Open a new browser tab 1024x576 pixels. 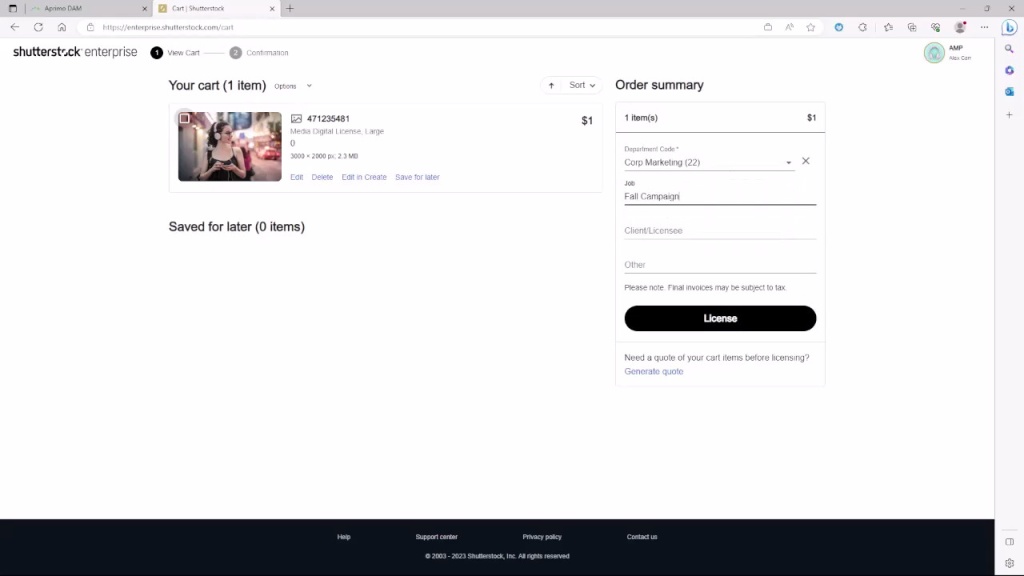point(290,8)
